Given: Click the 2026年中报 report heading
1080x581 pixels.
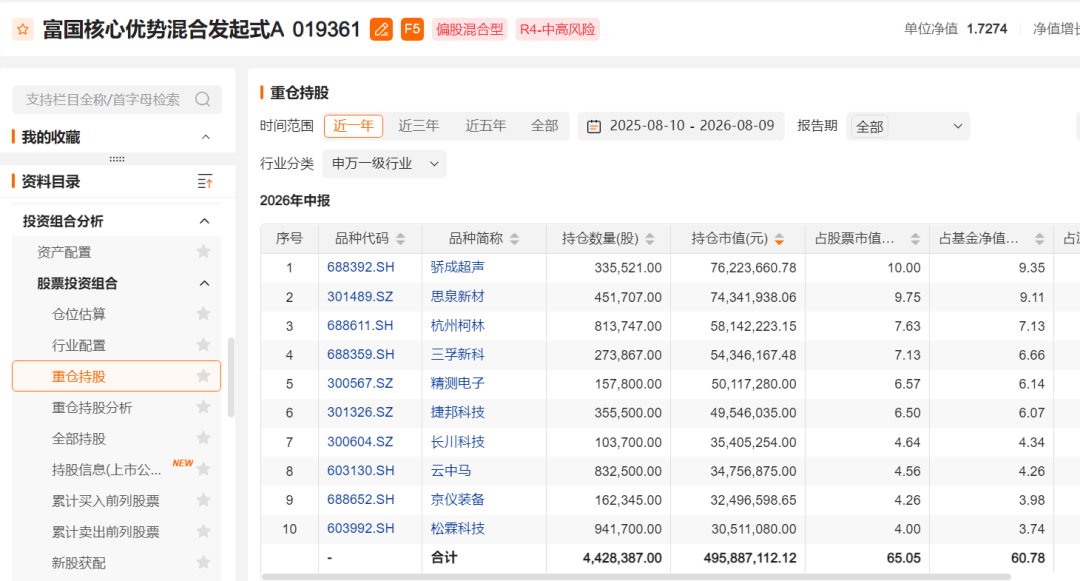Looking at the screenshot, I should click(295, 201).
